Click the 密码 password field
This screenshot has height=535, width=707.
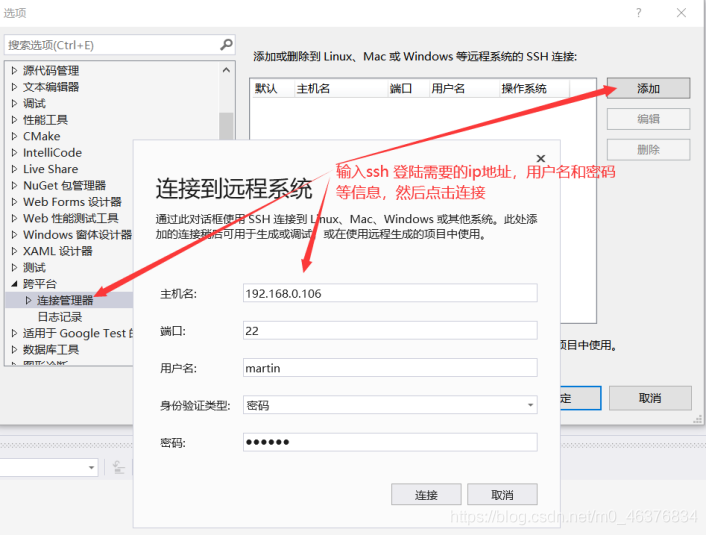click(390, 443)
